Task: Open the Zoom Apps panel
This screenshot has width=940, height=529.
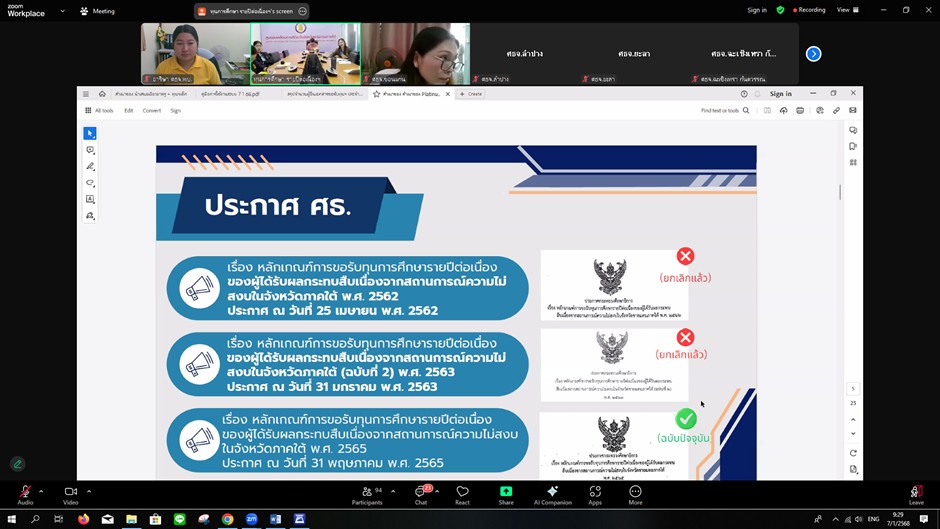Action: pyautogui.click(x=595, y=493)
